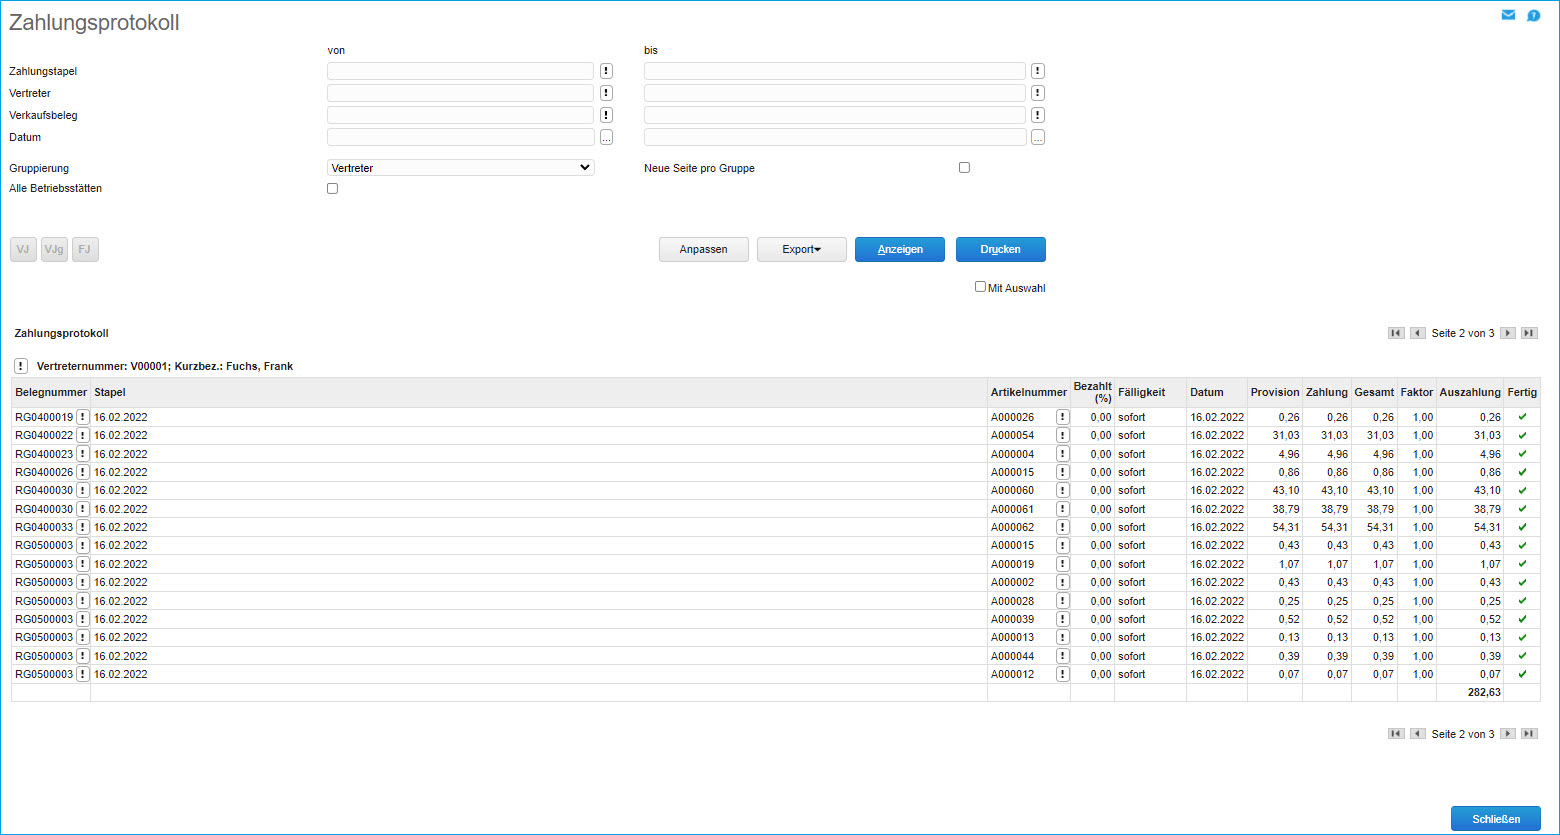Go to next page in upper pager

(1508, 333)
